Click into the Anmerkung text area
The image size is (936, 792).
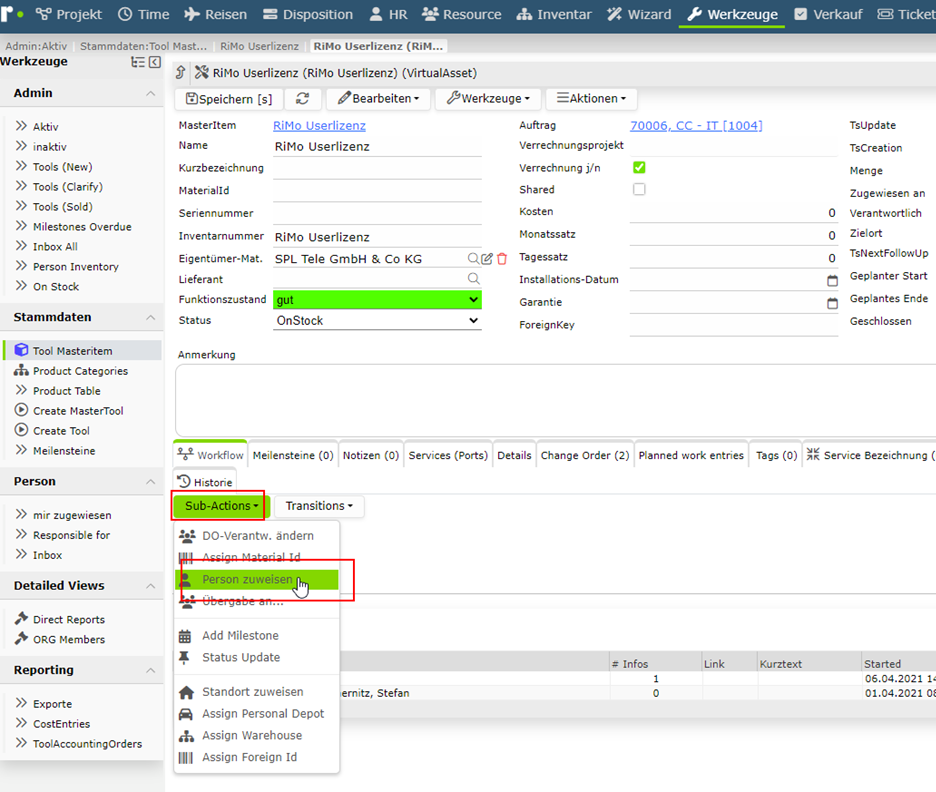pos(555,400)
